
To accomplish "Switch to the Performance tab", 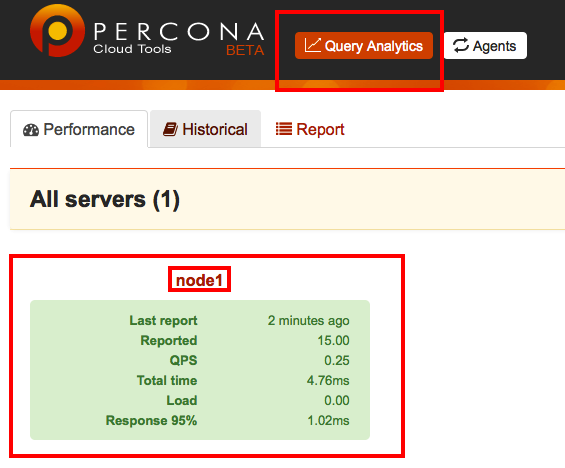I will click(x=79, y=129).
